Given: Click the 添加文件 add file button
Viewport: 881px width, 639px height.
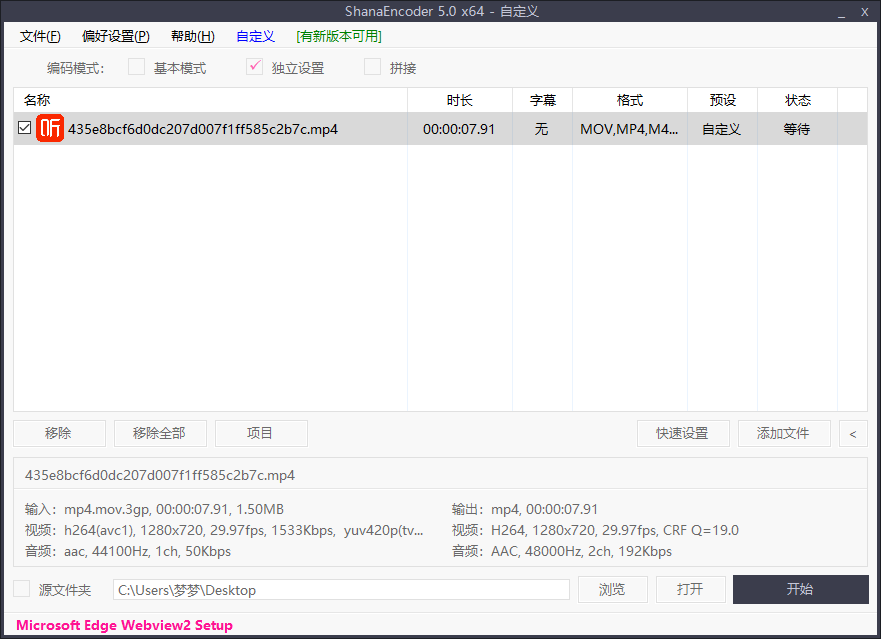Looking at the screenshot, I should click(784, 433).
